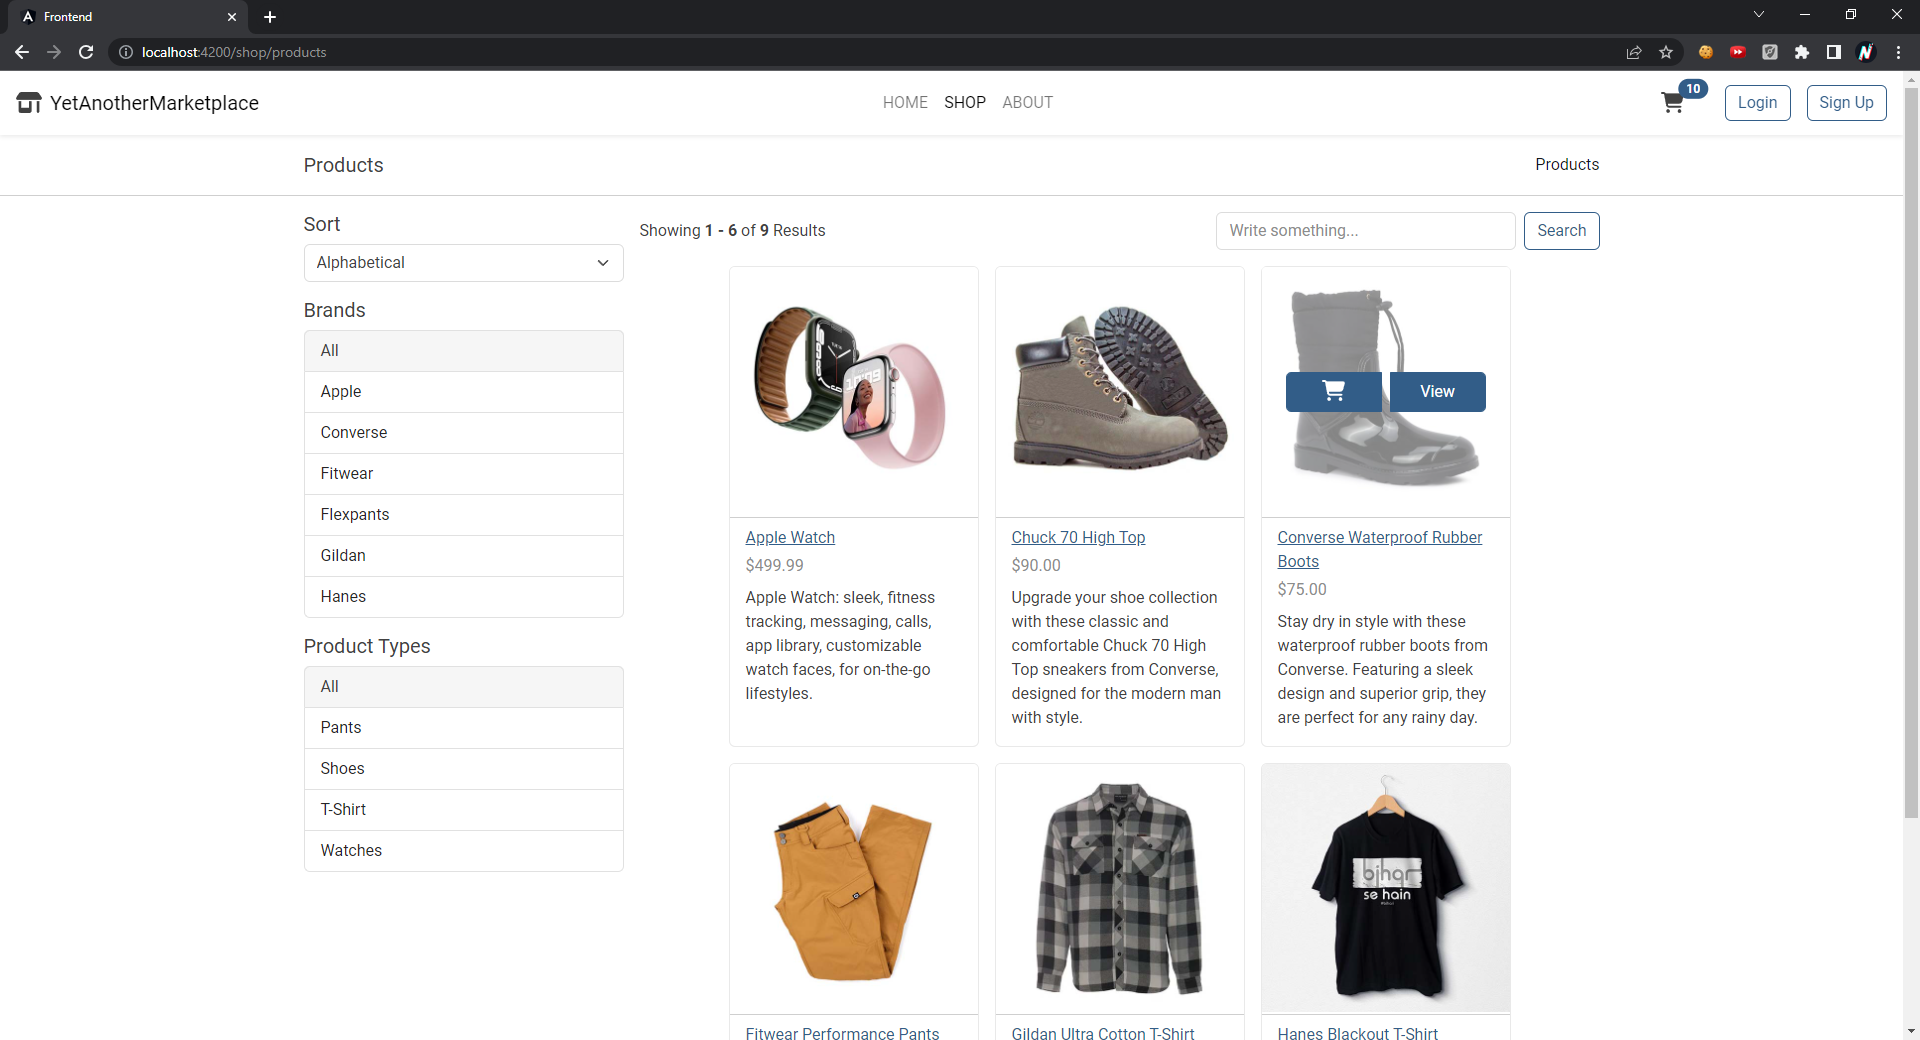
Task: Filter by Gildan brand
Action: click(464, 556)
